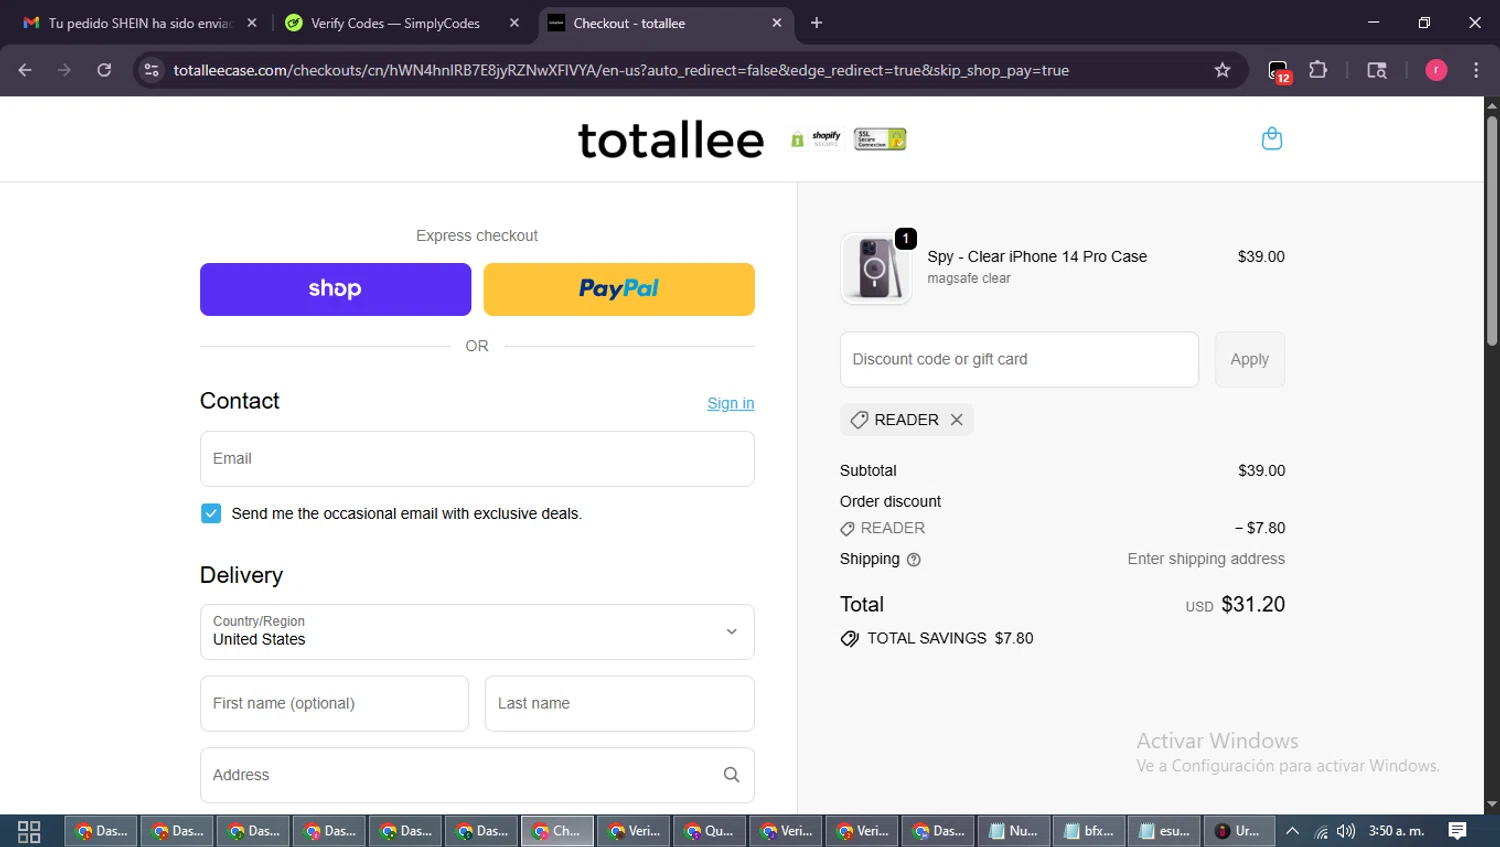
Task: Show hidden system tray icons
Action: pos(1292,831)
